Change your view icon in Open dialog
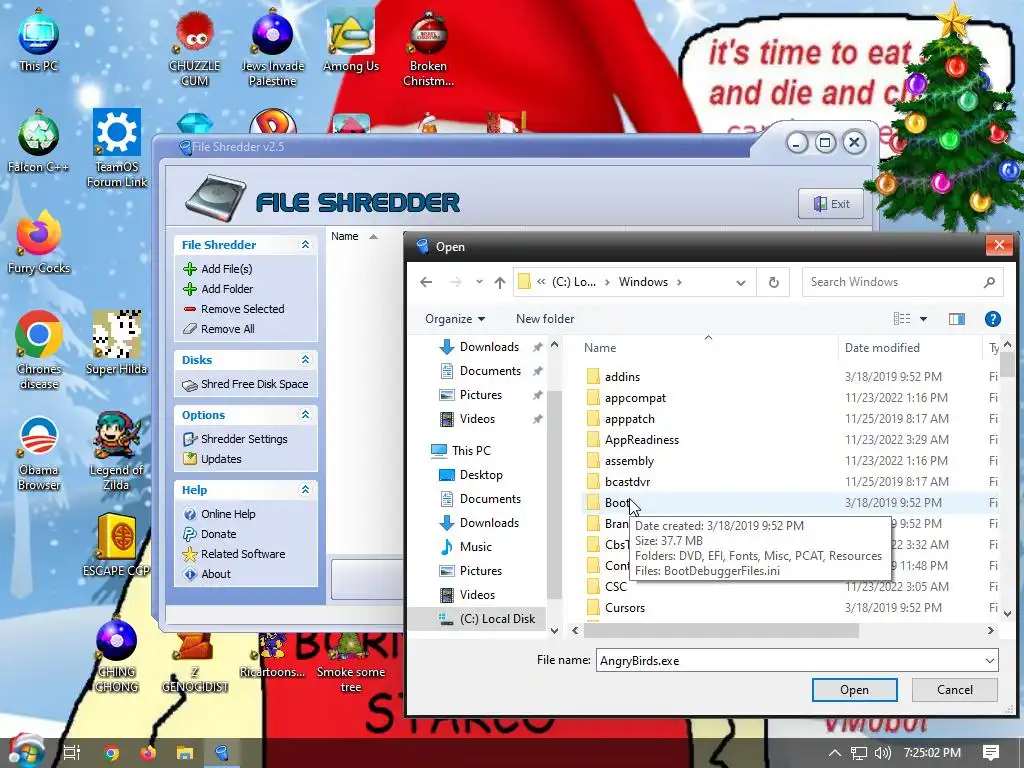This screenshot has width=1024, height=768. (902, 319)
